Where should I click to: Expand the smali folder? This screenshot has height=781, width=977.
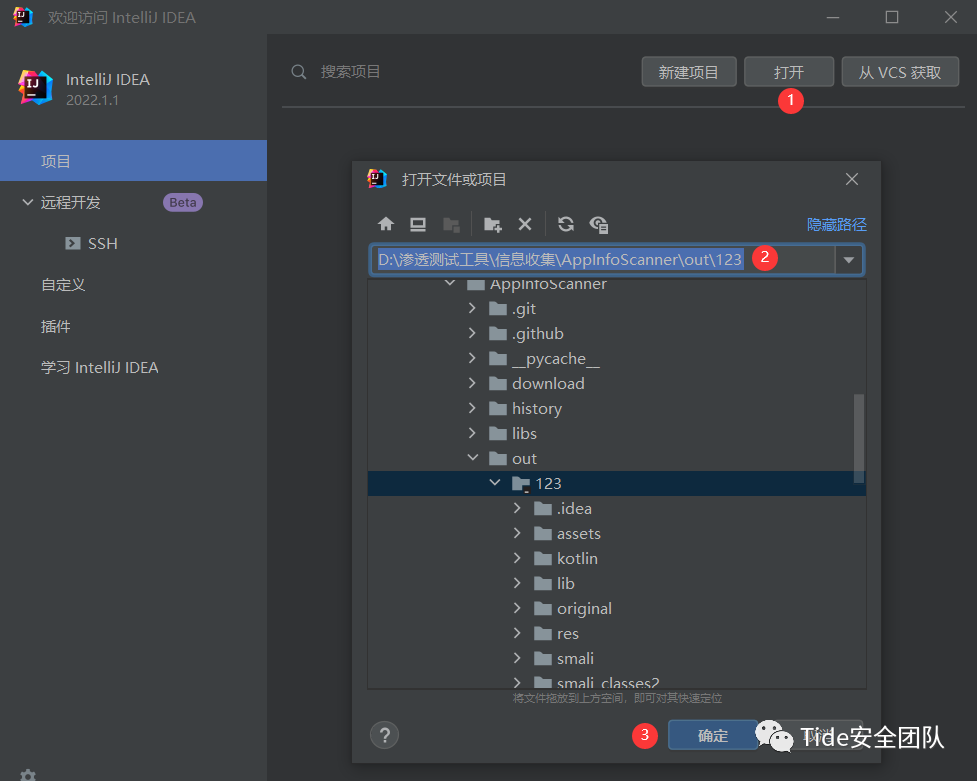click(517, 658)
